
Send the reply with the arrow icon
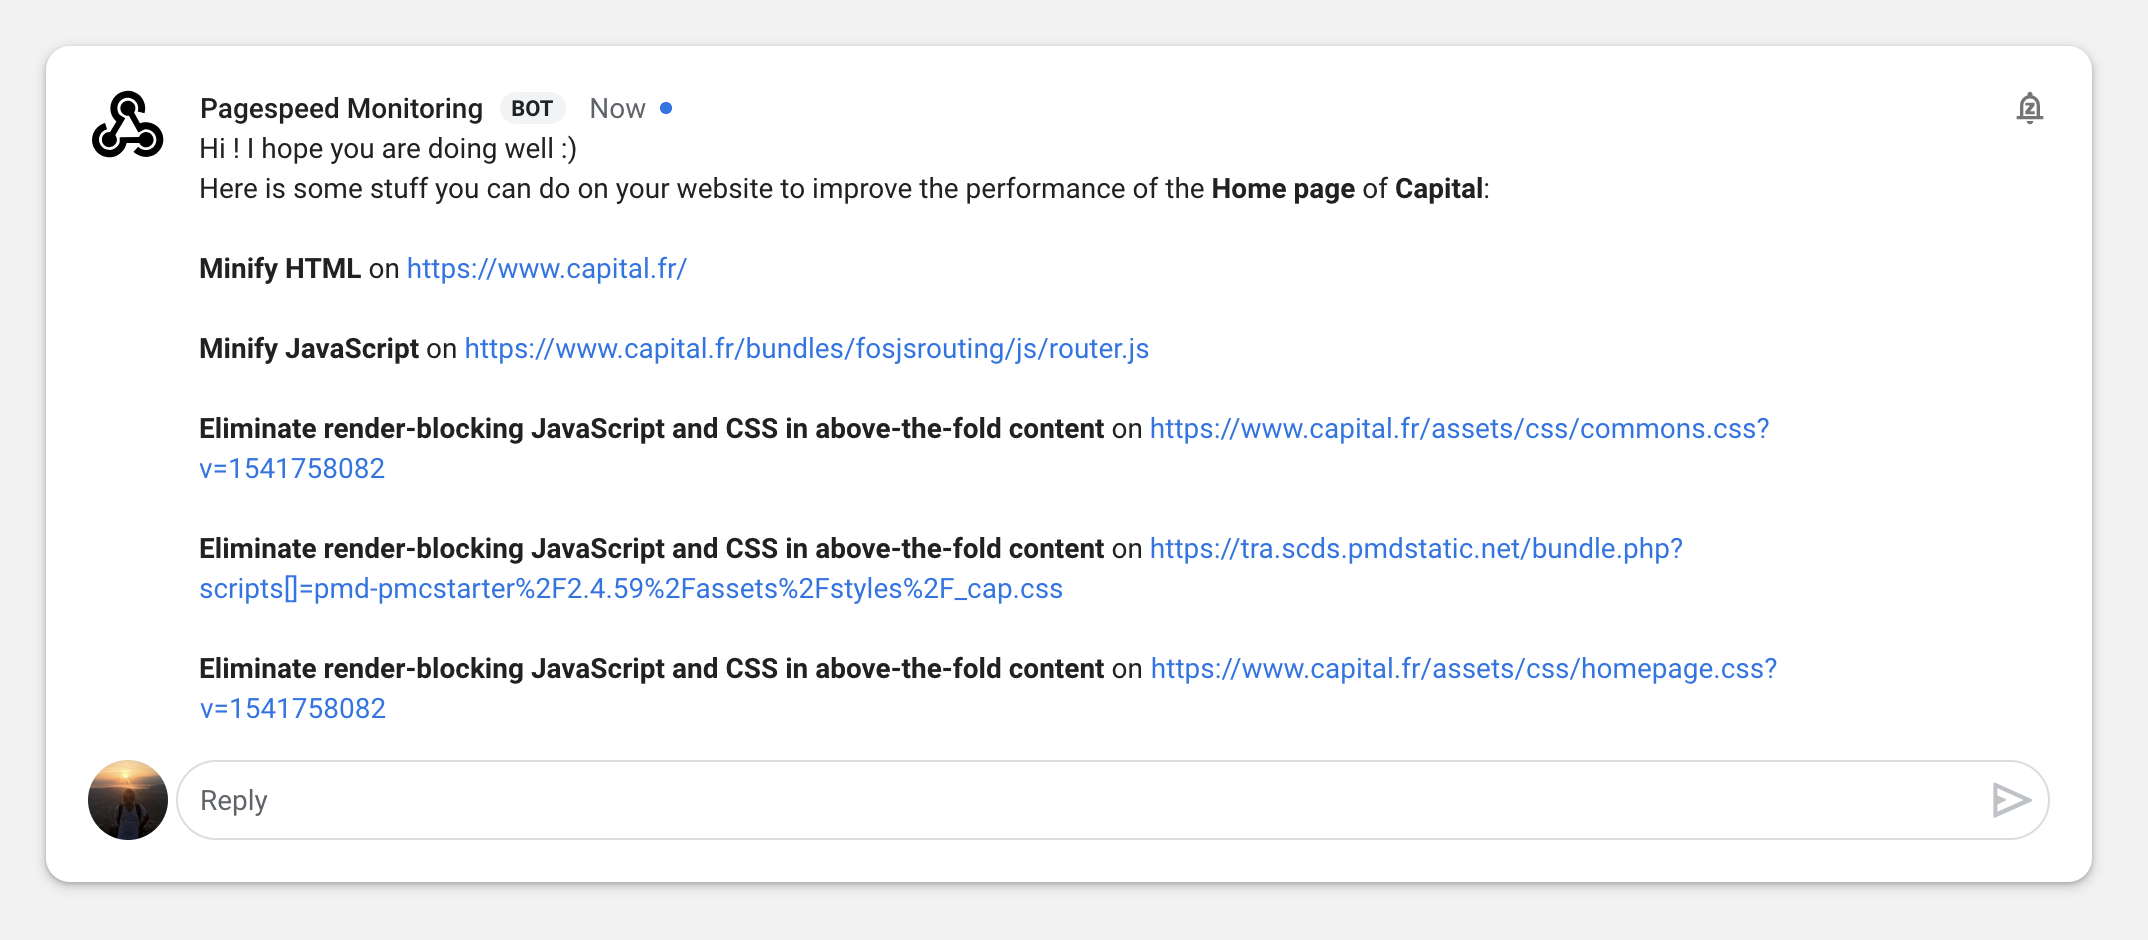point(2010,800)
